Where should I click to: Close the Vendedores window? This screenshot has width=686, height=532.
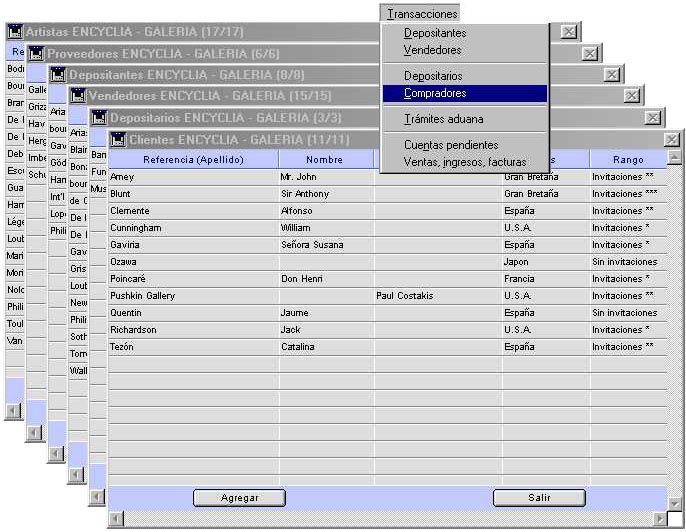coord(632,95)
